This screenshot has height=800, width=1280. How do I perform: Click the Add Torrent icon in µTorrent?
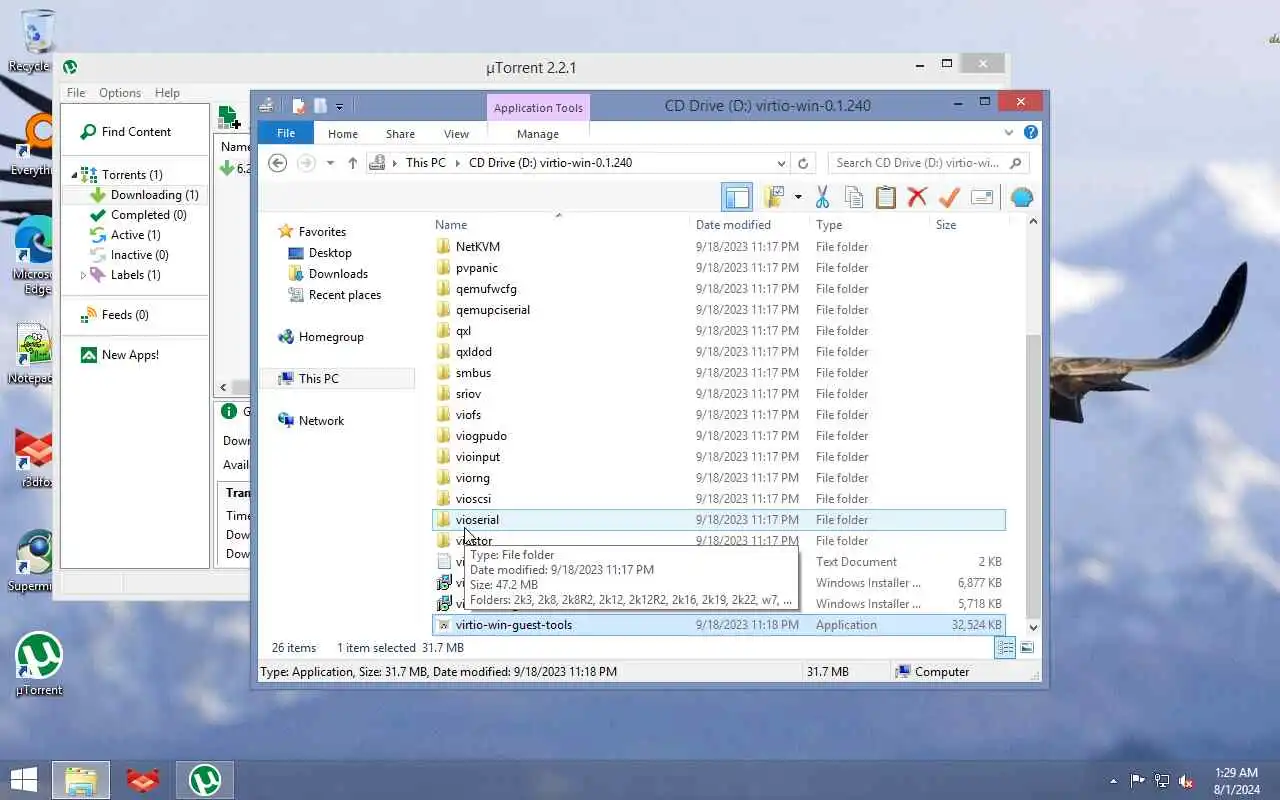[x=229, y=117]
